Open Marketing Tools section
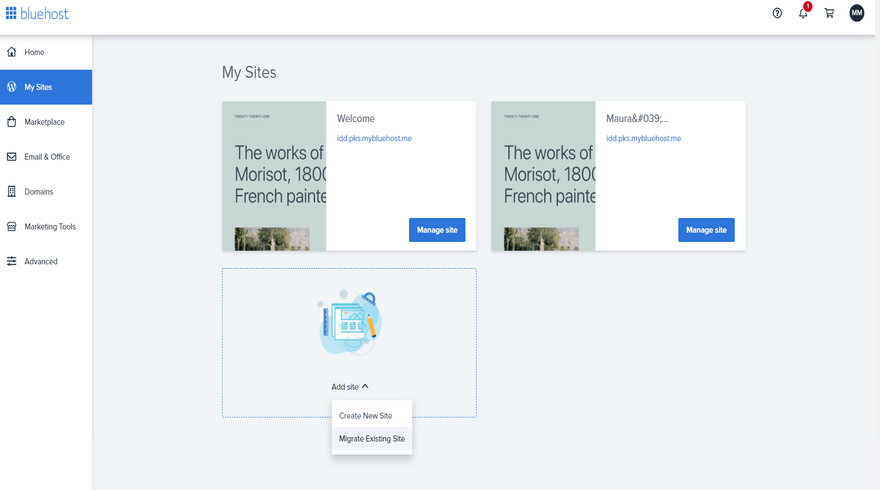 point(46,227)
